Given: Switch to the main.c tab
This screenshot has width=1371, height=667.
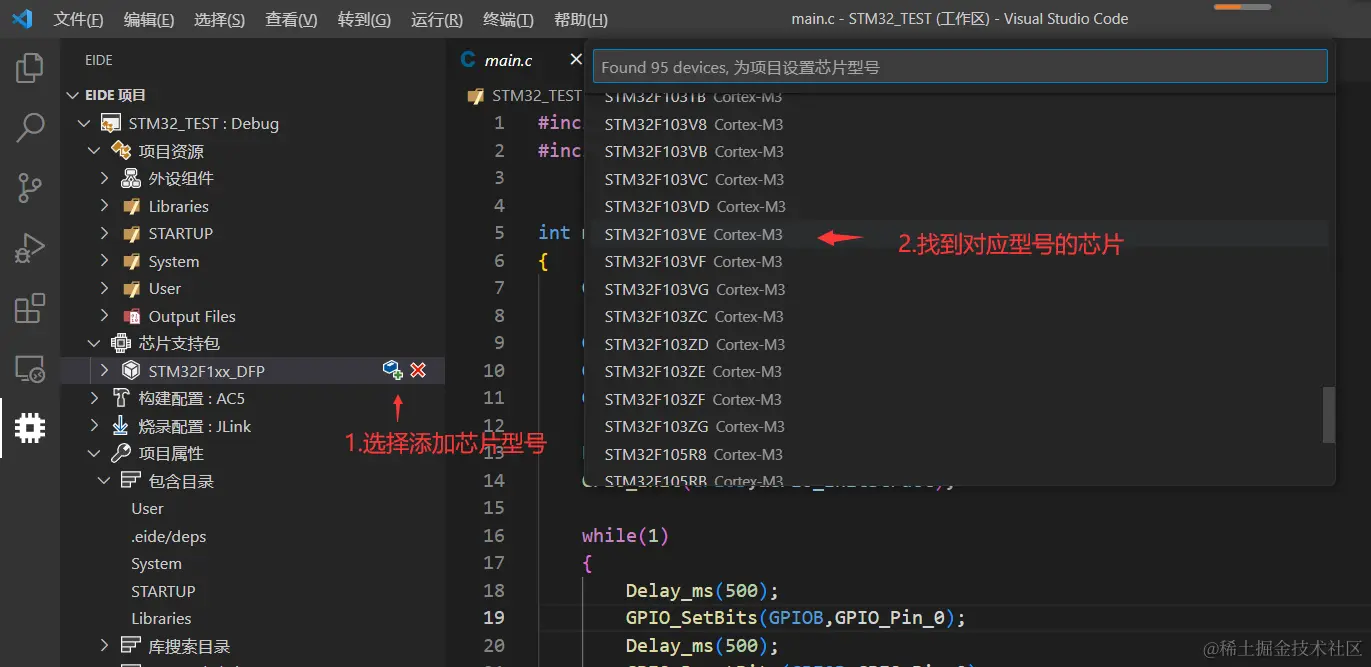Looking at the screenshot, I should pyautogui.click(x=509, y=60).
